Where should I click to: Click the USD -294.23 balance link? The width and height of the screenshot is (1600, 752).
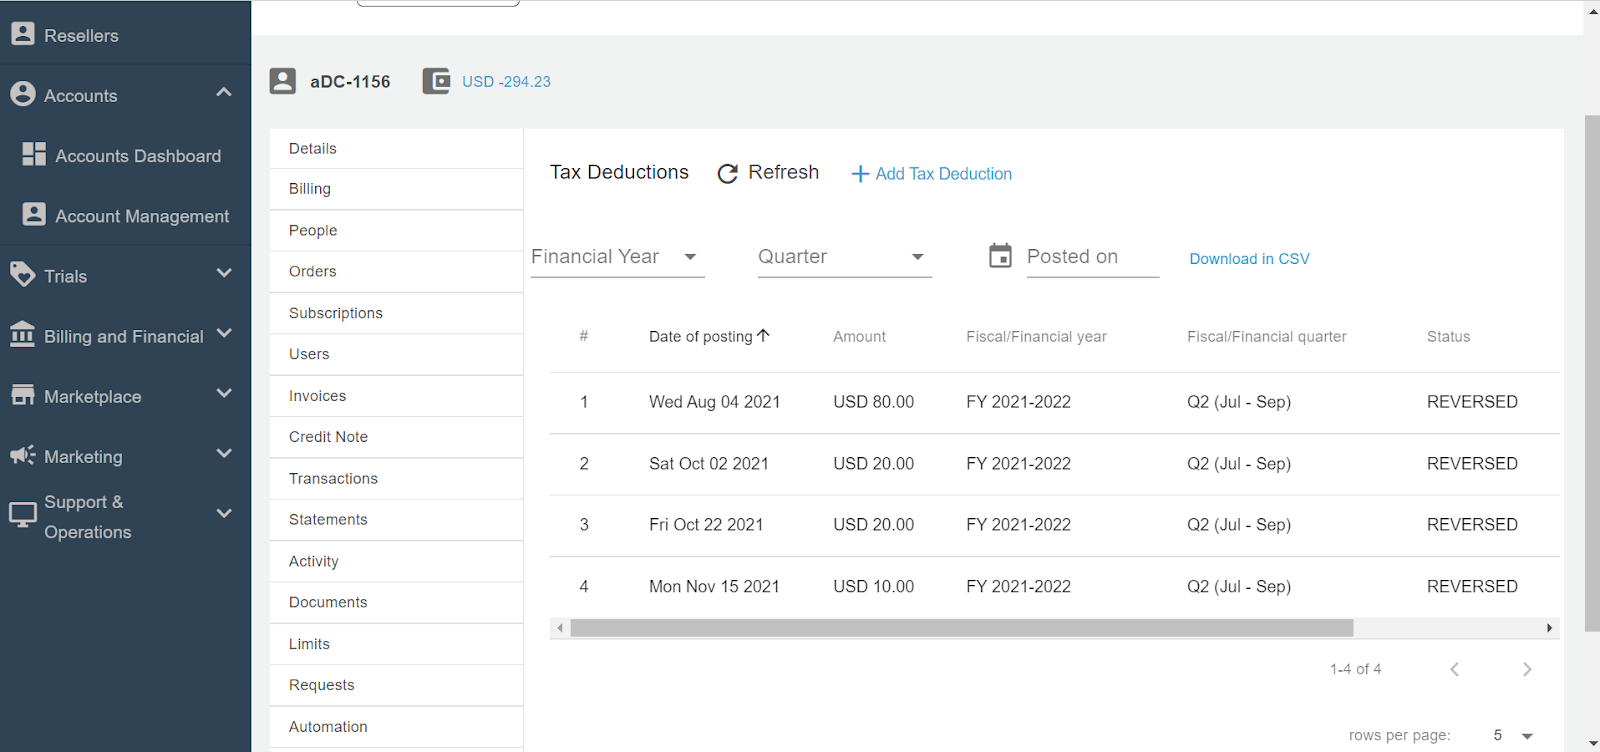tap(506, 82)
